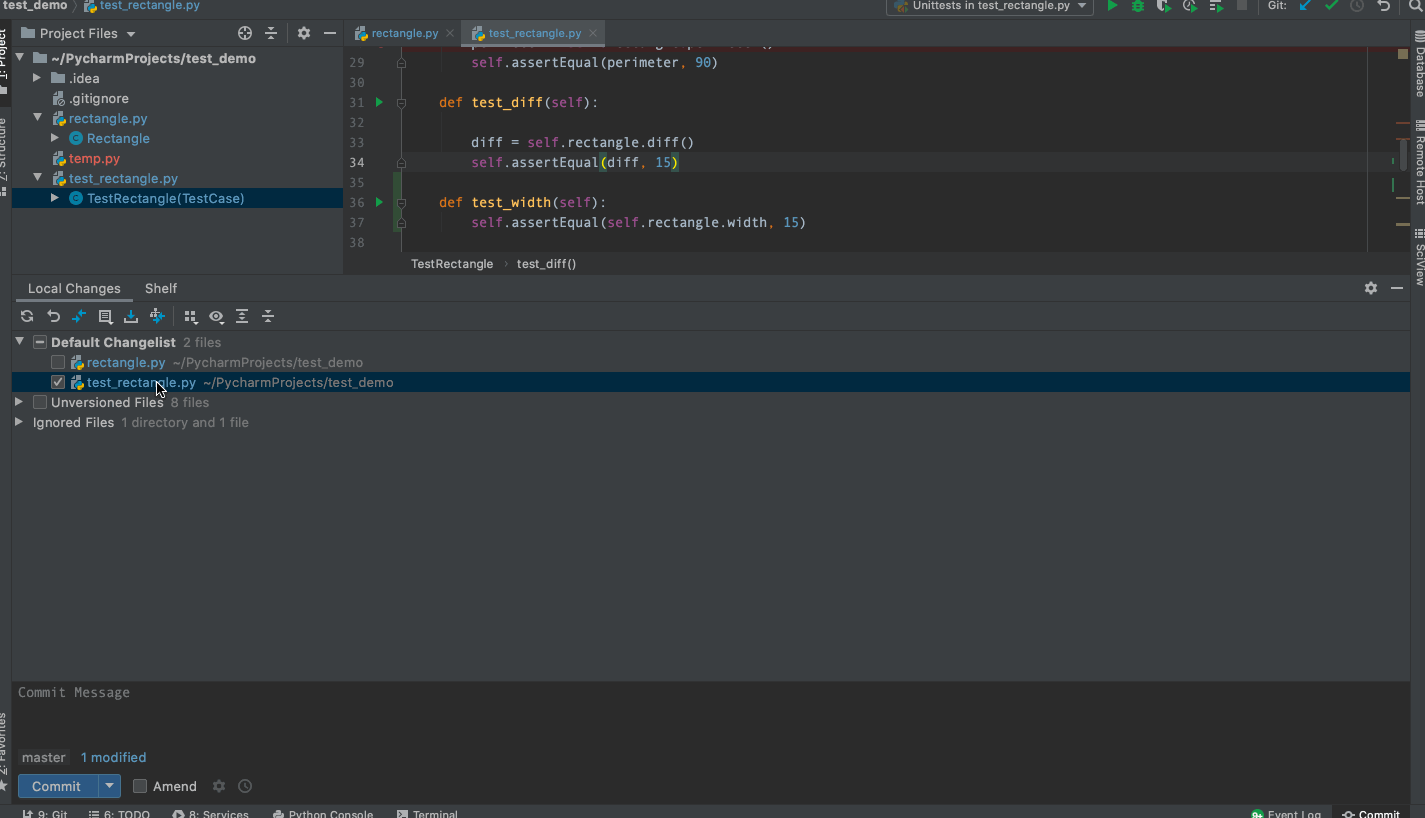1425x818 pixels.
Task: Open the Commit button dropdown arrow
Action: [109, 786]
